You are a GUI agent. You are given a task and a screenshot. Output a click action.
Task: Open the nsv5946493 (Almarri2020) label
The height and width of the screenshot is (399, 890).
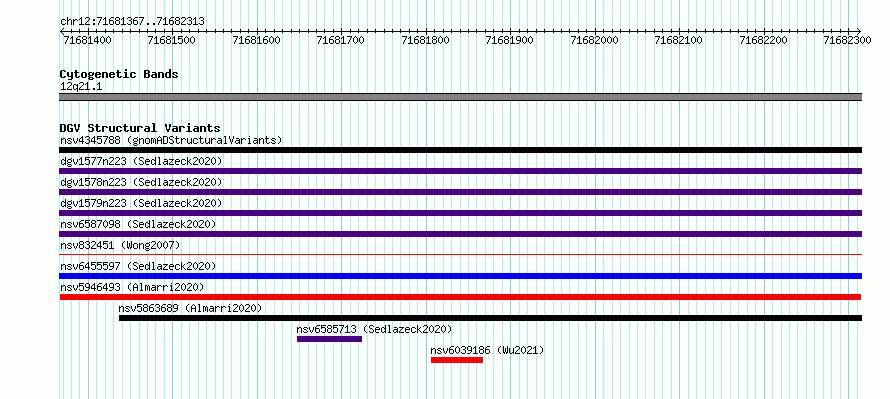(x=132, y=287)
